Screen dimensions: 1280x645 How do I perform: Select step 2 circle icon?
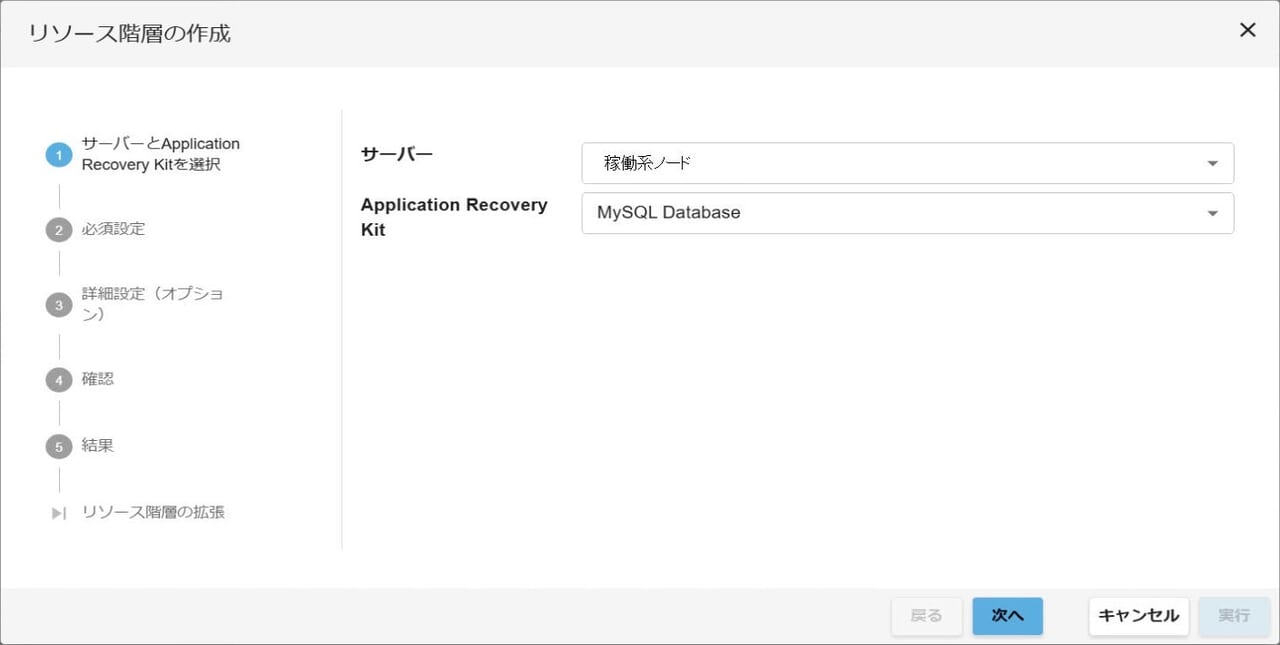tap(59, 230)
